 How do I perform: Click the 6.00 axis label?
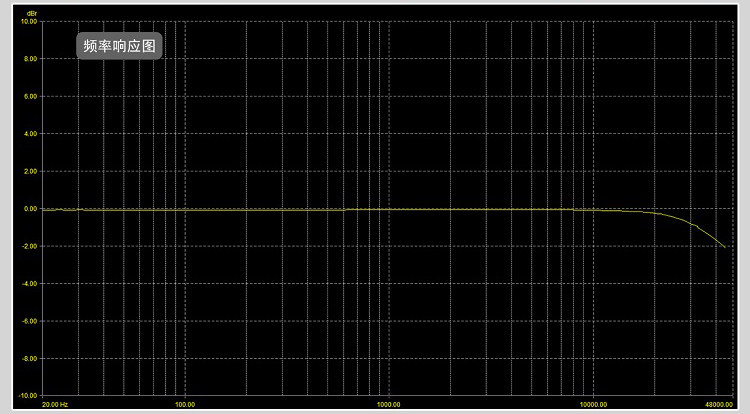pos(31,97)
